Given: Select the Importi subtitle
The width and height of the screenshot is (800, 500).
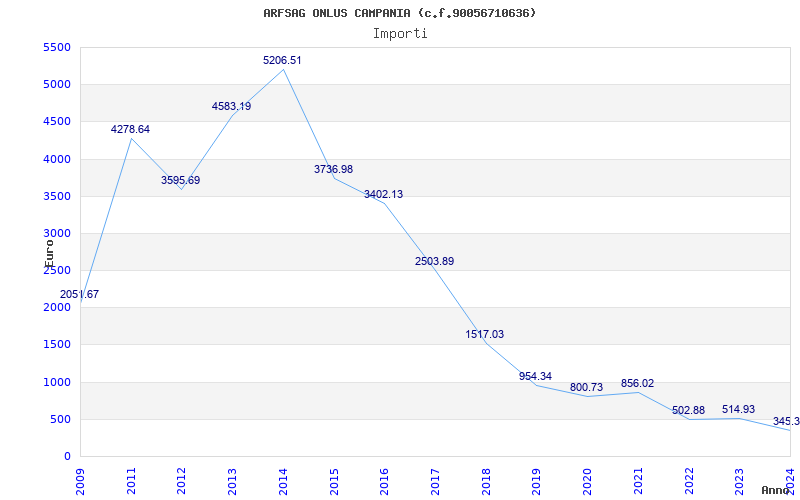Looking at the screenshot, I should click(x=400, y=34).
